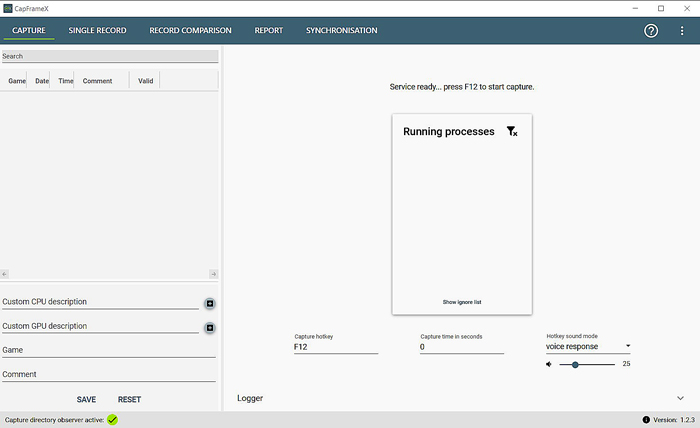Sort by the Comment column header
Screen dimensions: 700x428
point(97,81)
